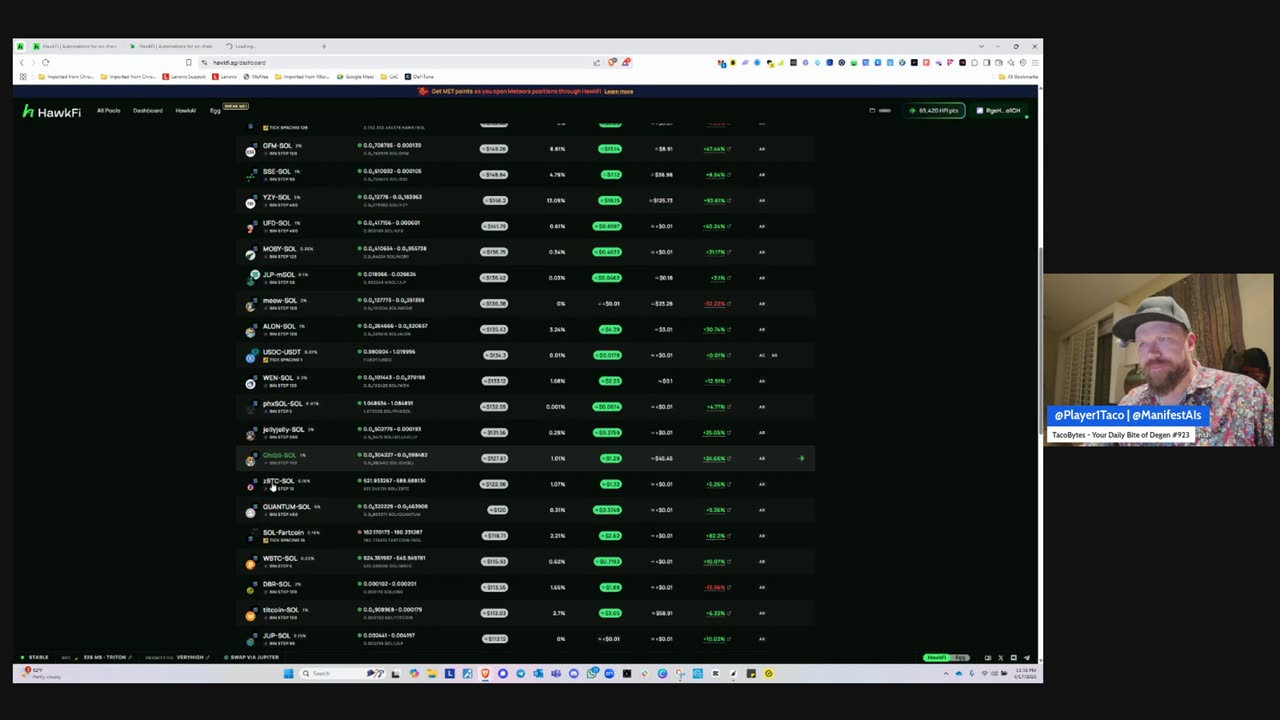The height and width of the screenshot is (720, 1280).
Task: Open a new browser tab with plus
Action: coord(323,46)
